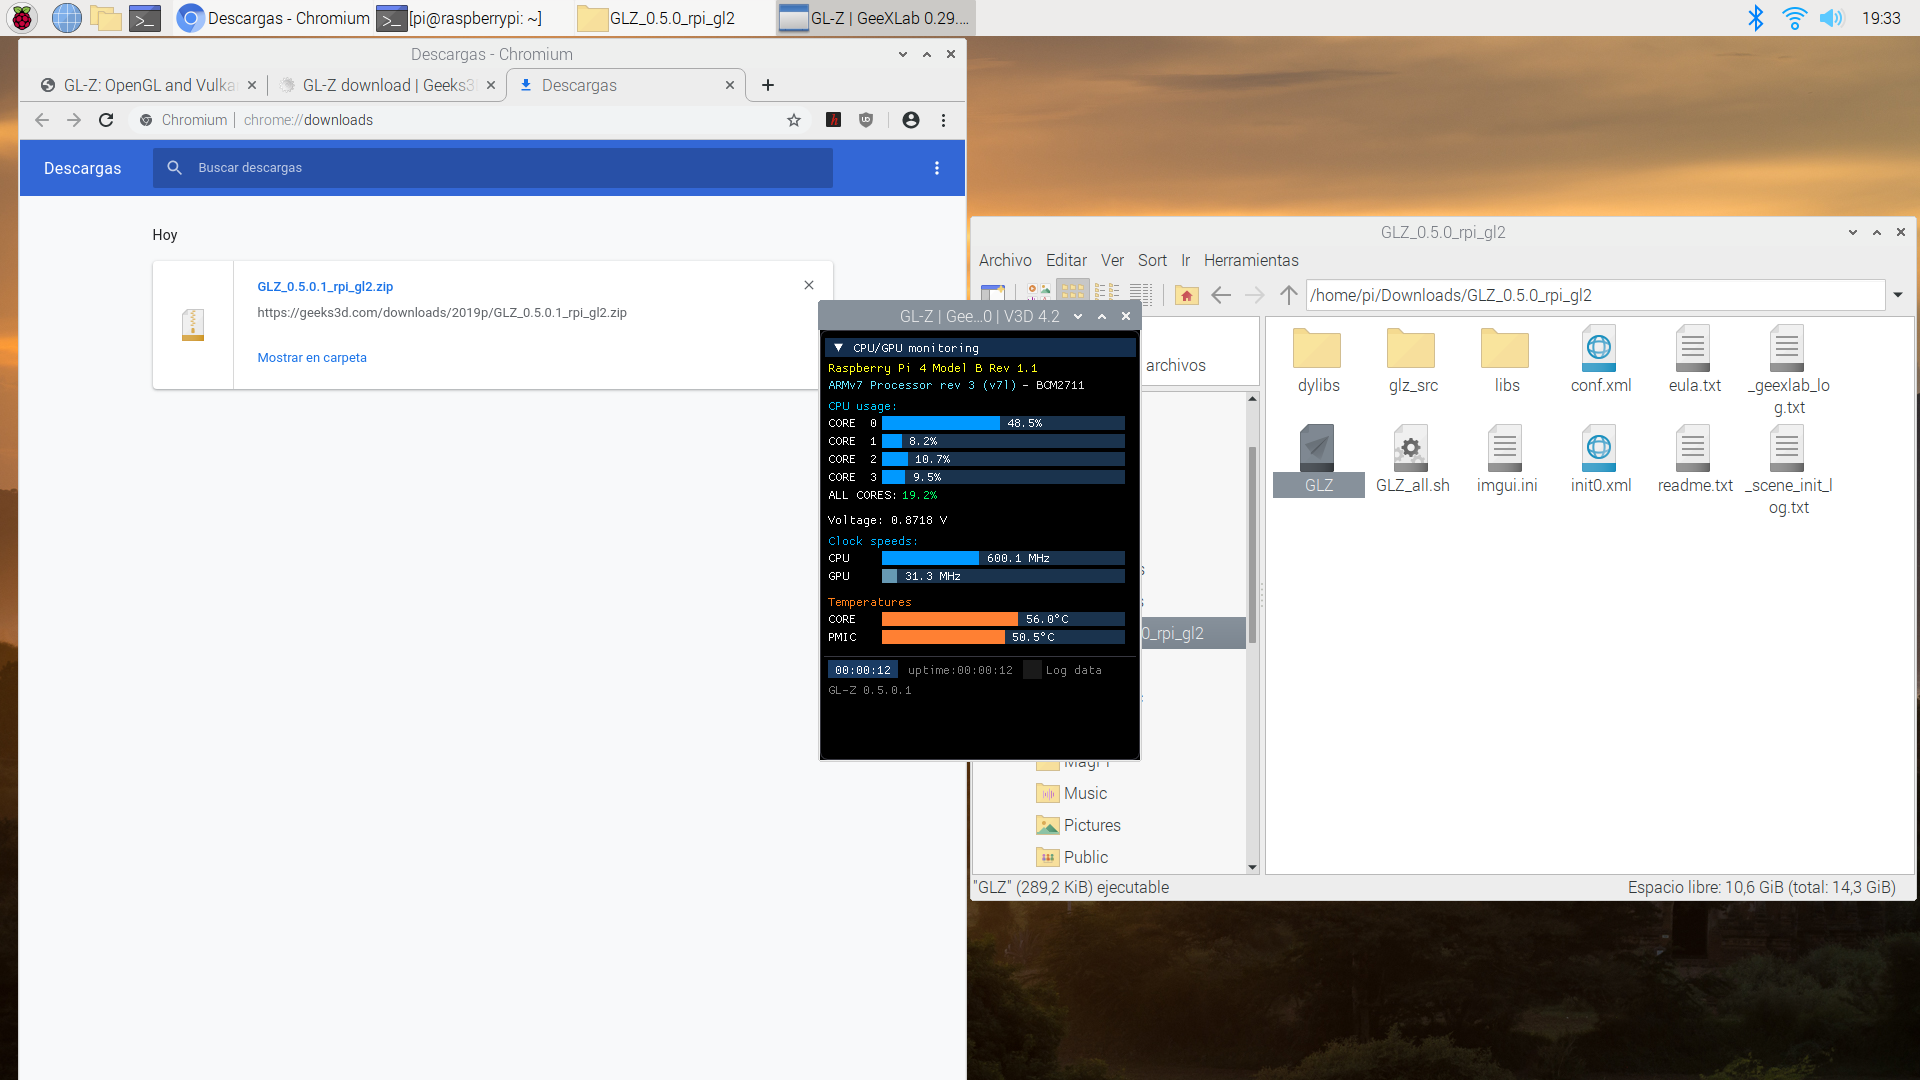Open the Herramientas menu

[x=1250, y=260]
